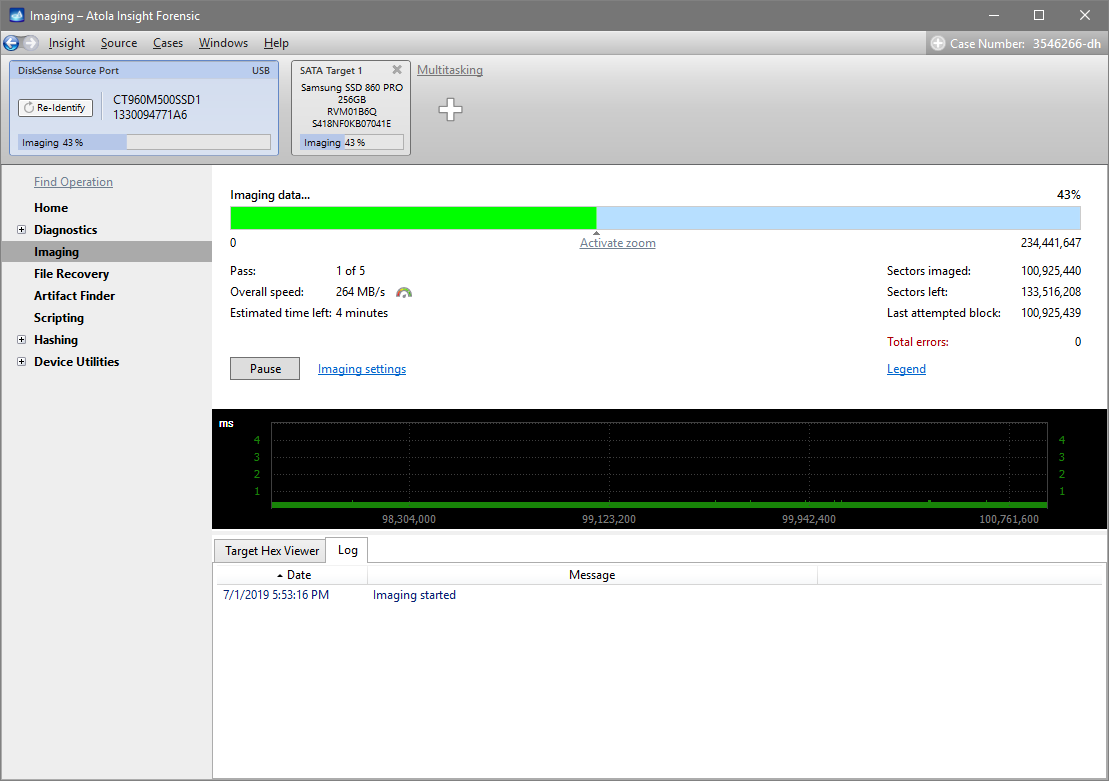Click the Find Operation link

pos(74,182)
